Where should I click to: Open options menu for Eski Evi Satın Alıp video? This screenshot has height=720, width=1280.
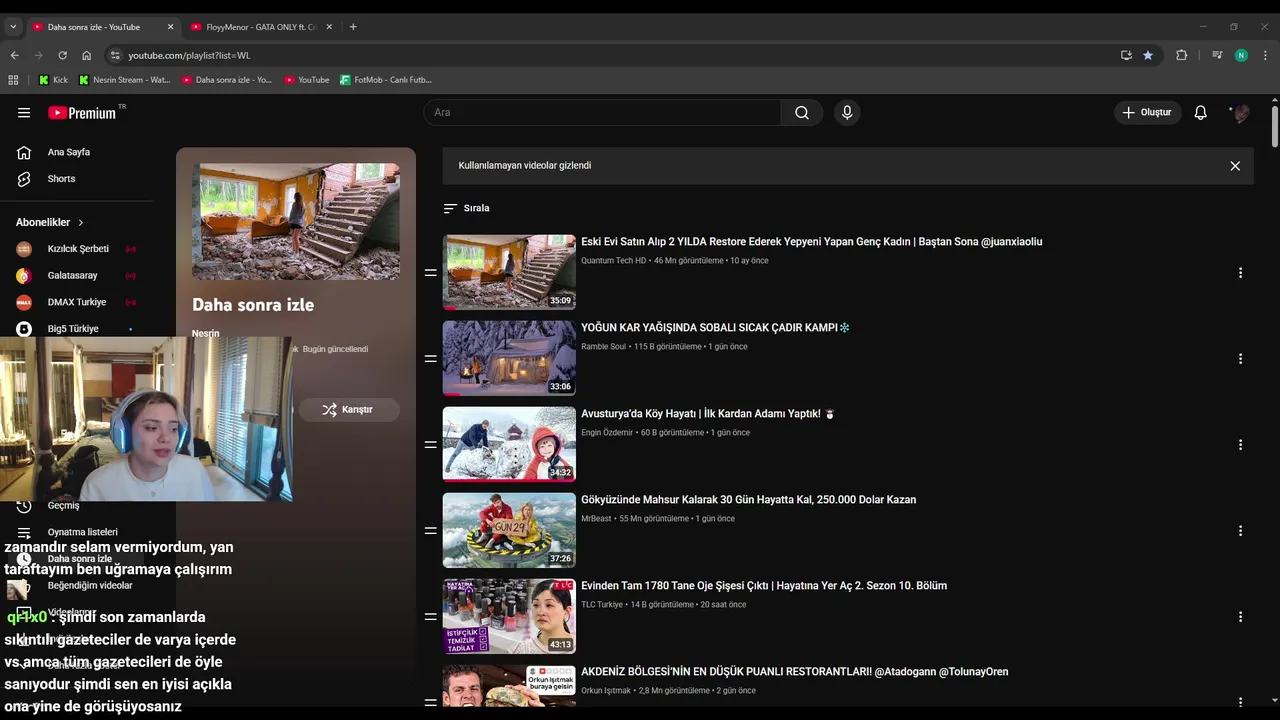[x=1240, y=273]
